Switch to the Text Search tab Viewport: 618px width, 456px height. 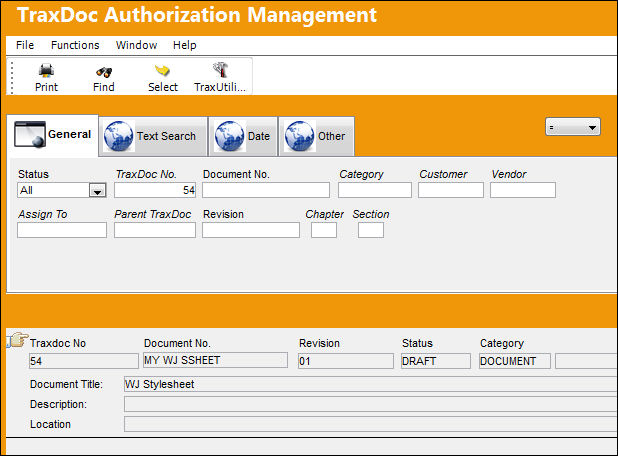(153, 136)
